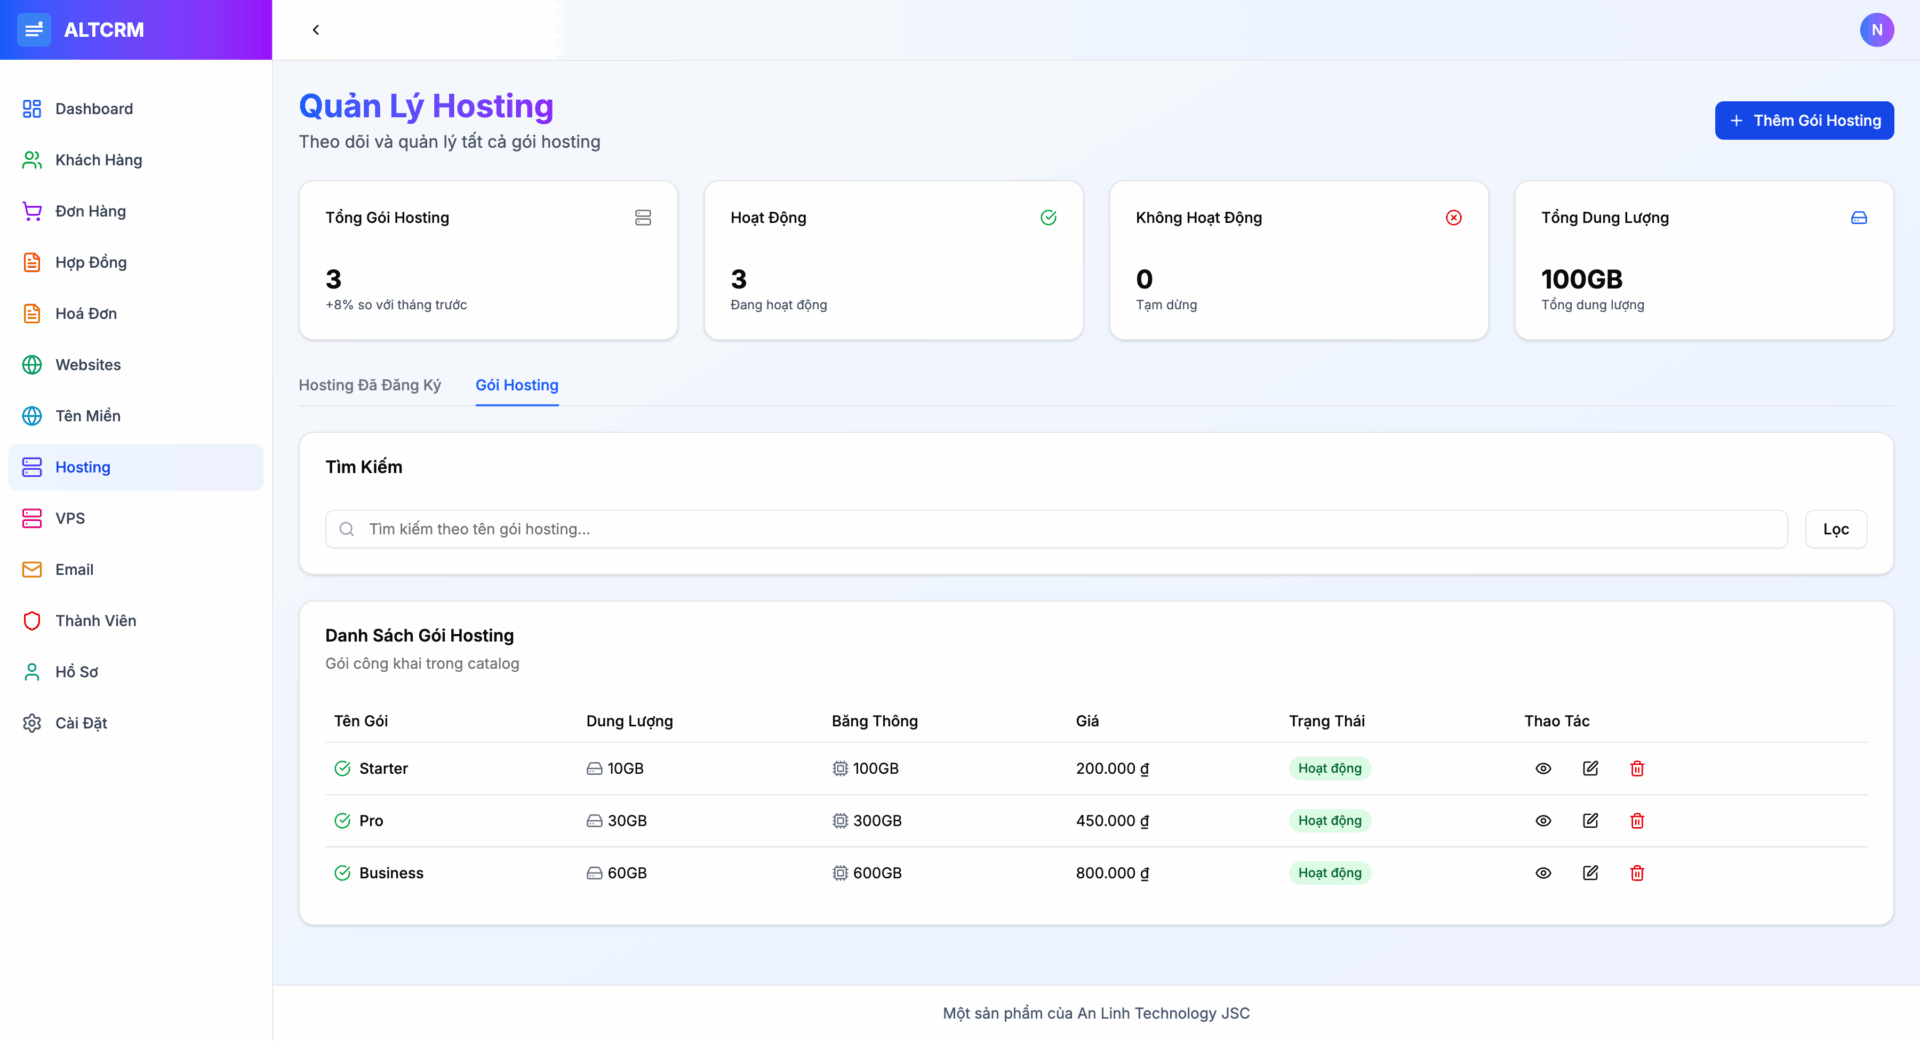Show details of the Starter package

point(1543,768)
